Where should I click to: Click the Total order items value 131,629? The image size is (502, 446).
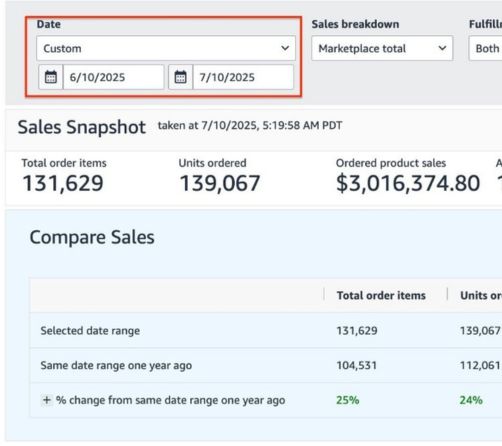click(x=63, y=183)
